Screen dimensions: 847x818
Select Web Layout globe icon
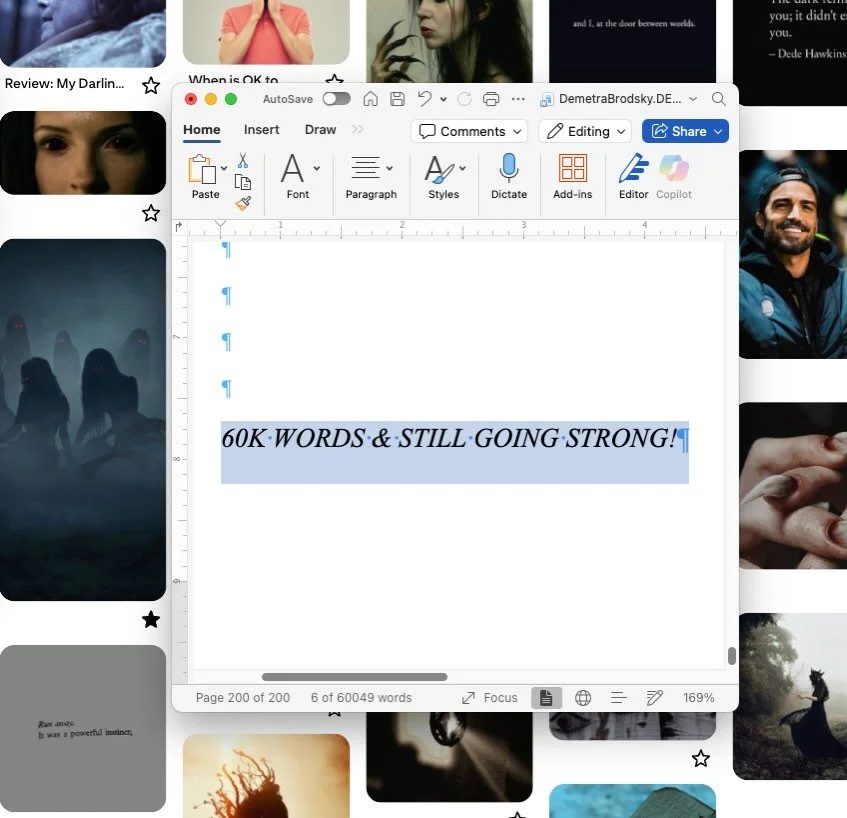(583, 698)
